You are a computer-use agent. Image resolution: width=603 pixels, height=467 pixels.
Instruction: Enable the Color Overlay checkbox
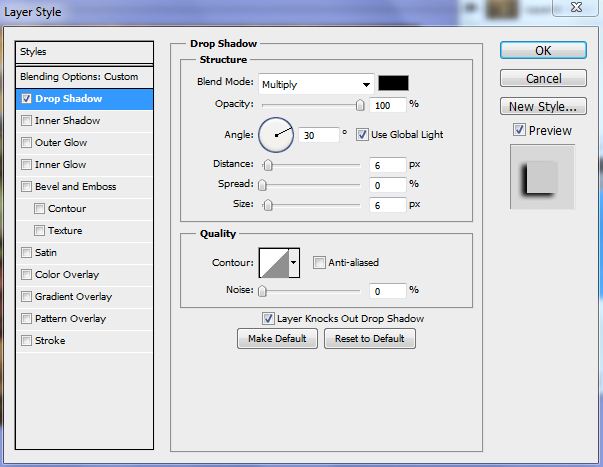click(x=26, y=274)
